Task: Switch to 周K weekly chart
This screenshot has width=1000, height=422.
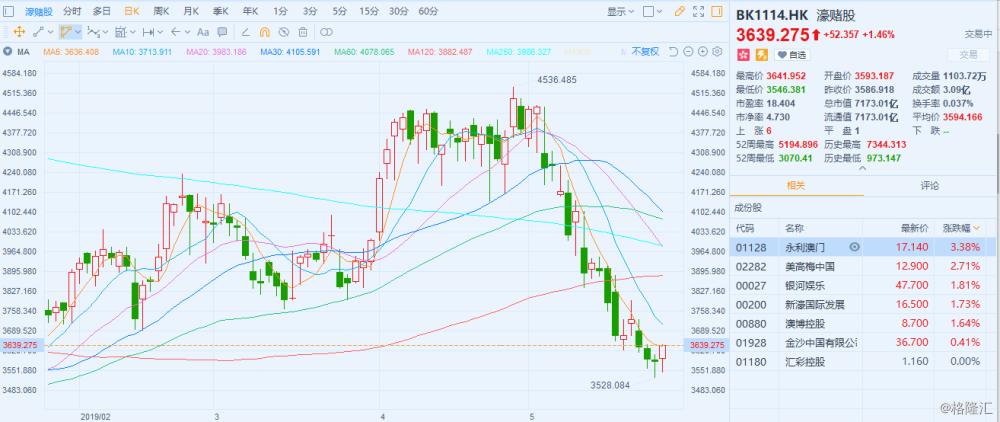Action: click(161, 11)
